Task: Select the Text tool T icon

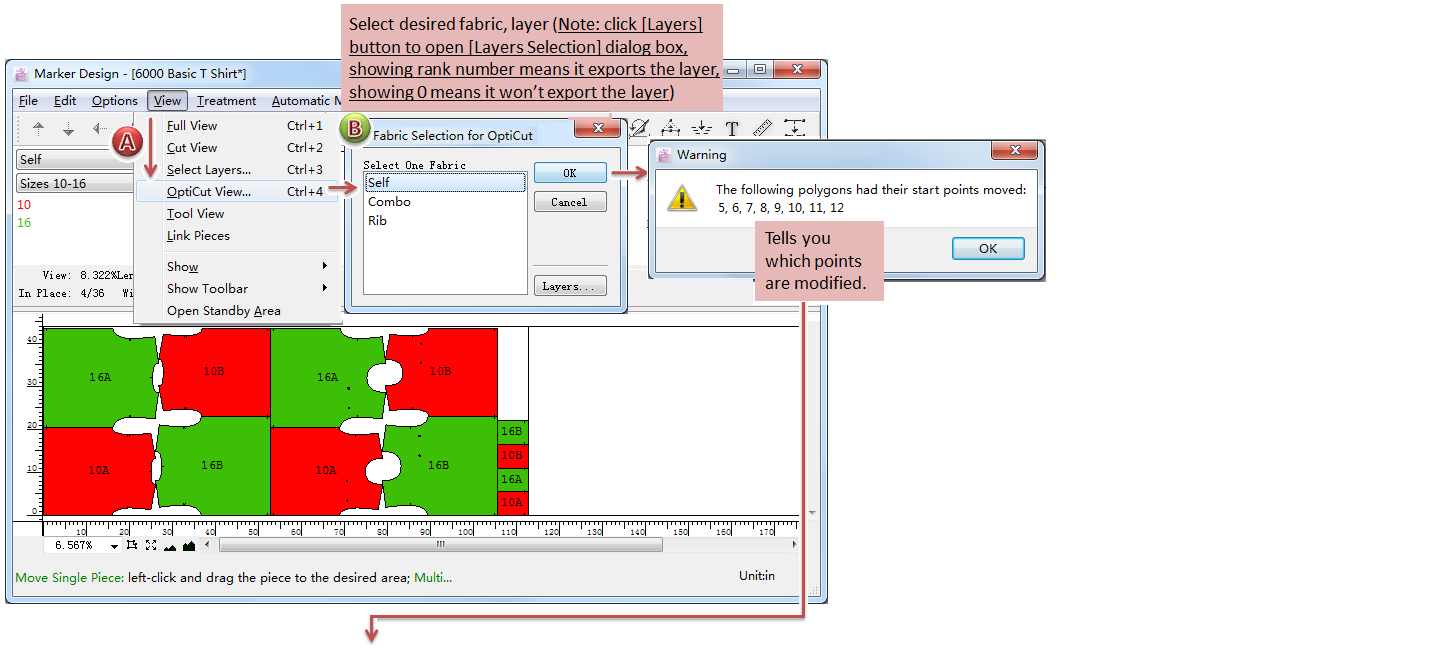Action: tap(732, 128)
